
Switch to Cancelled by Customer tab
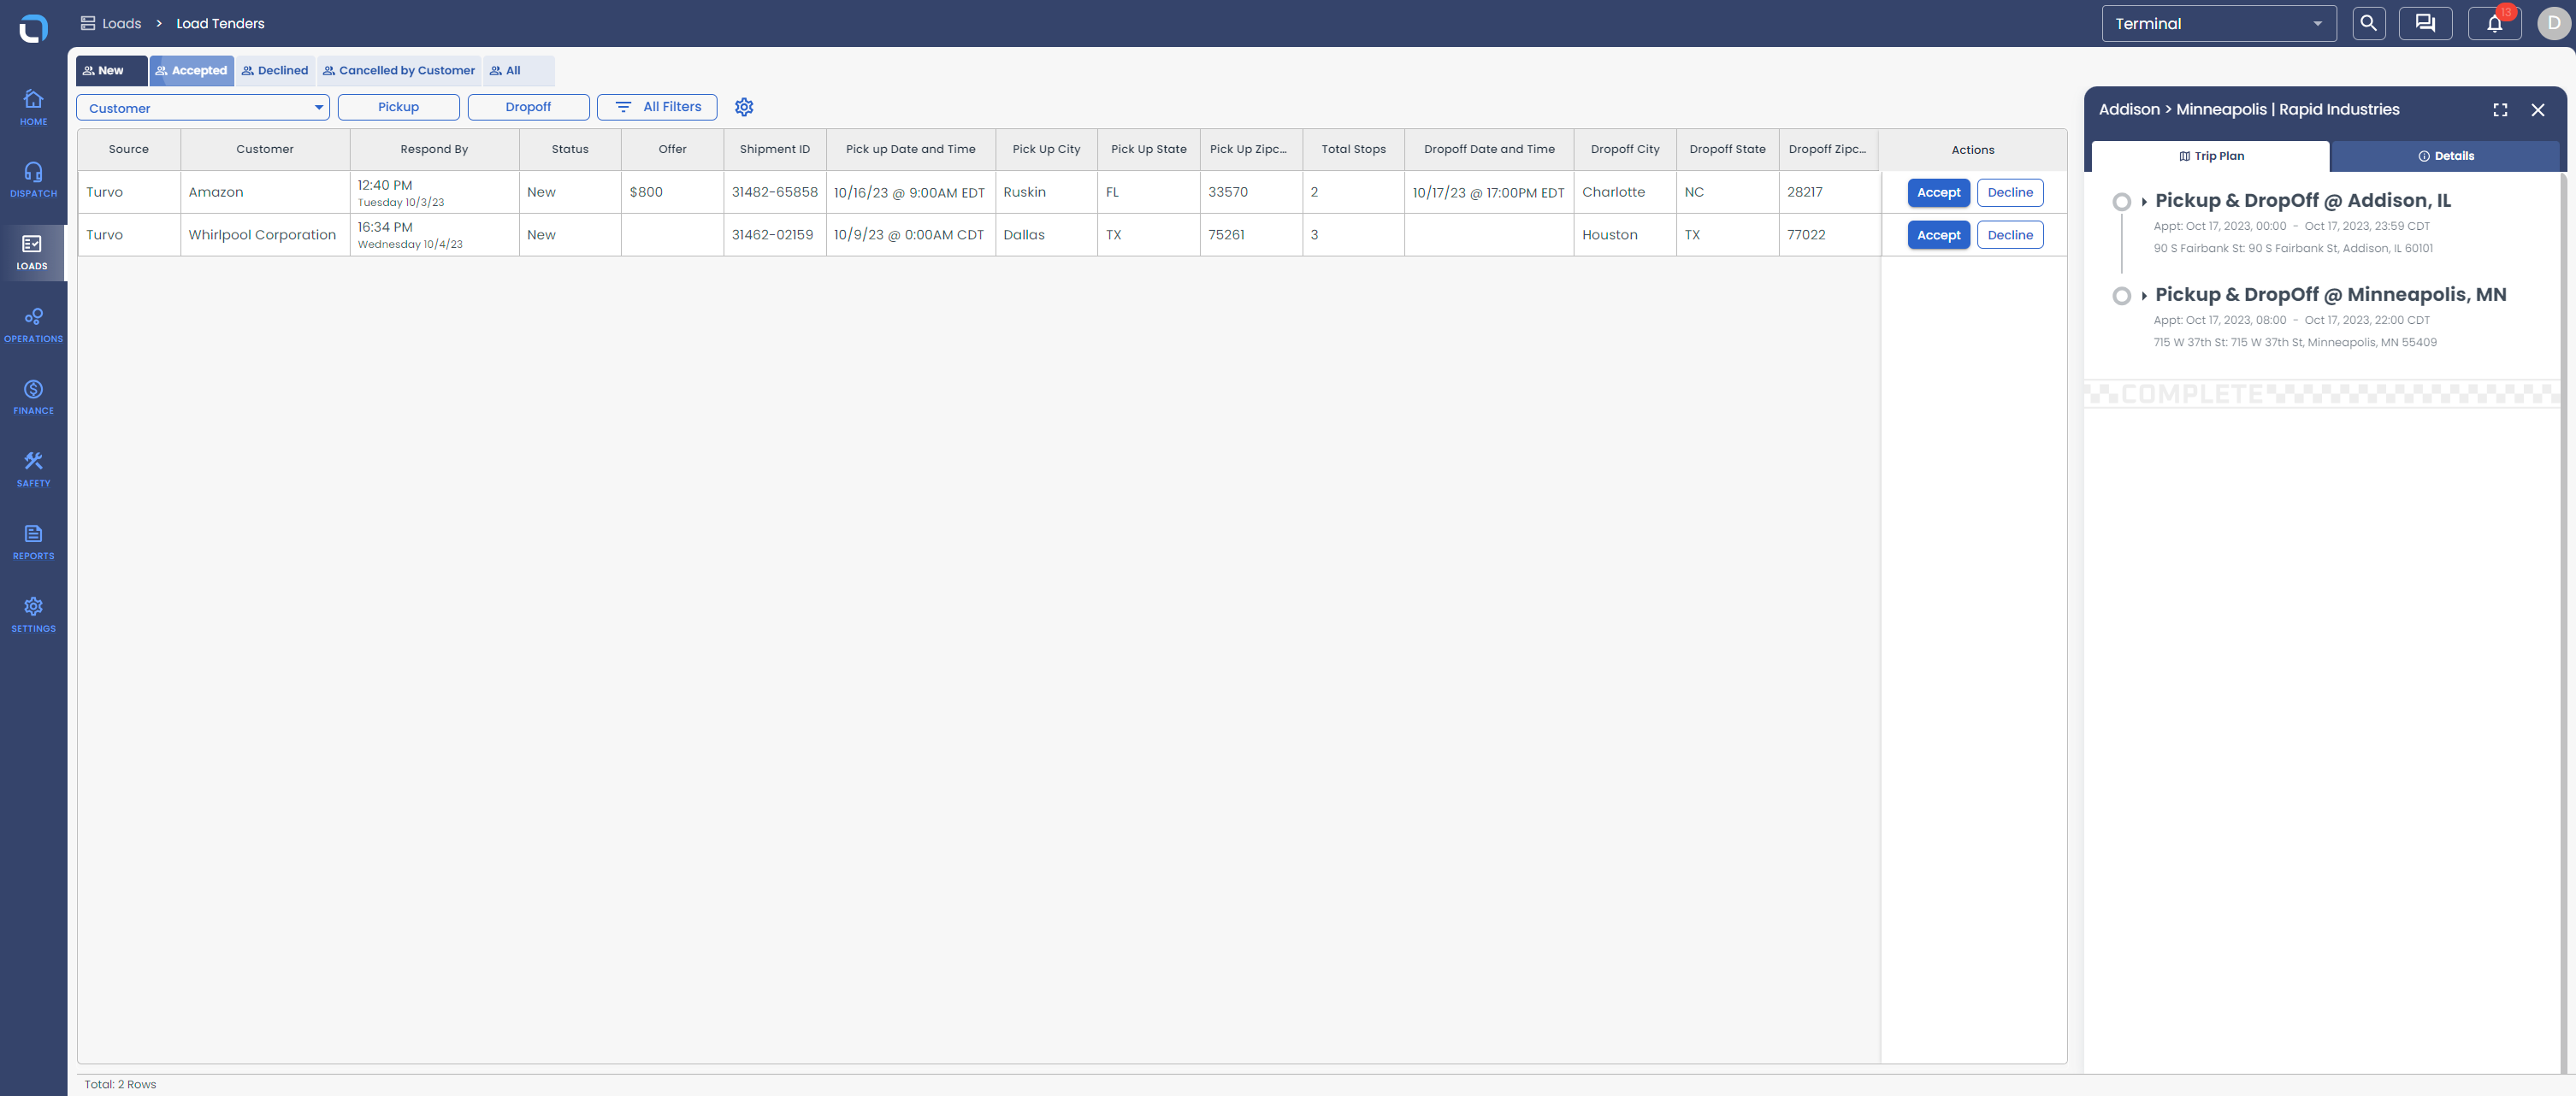point(399,70)
